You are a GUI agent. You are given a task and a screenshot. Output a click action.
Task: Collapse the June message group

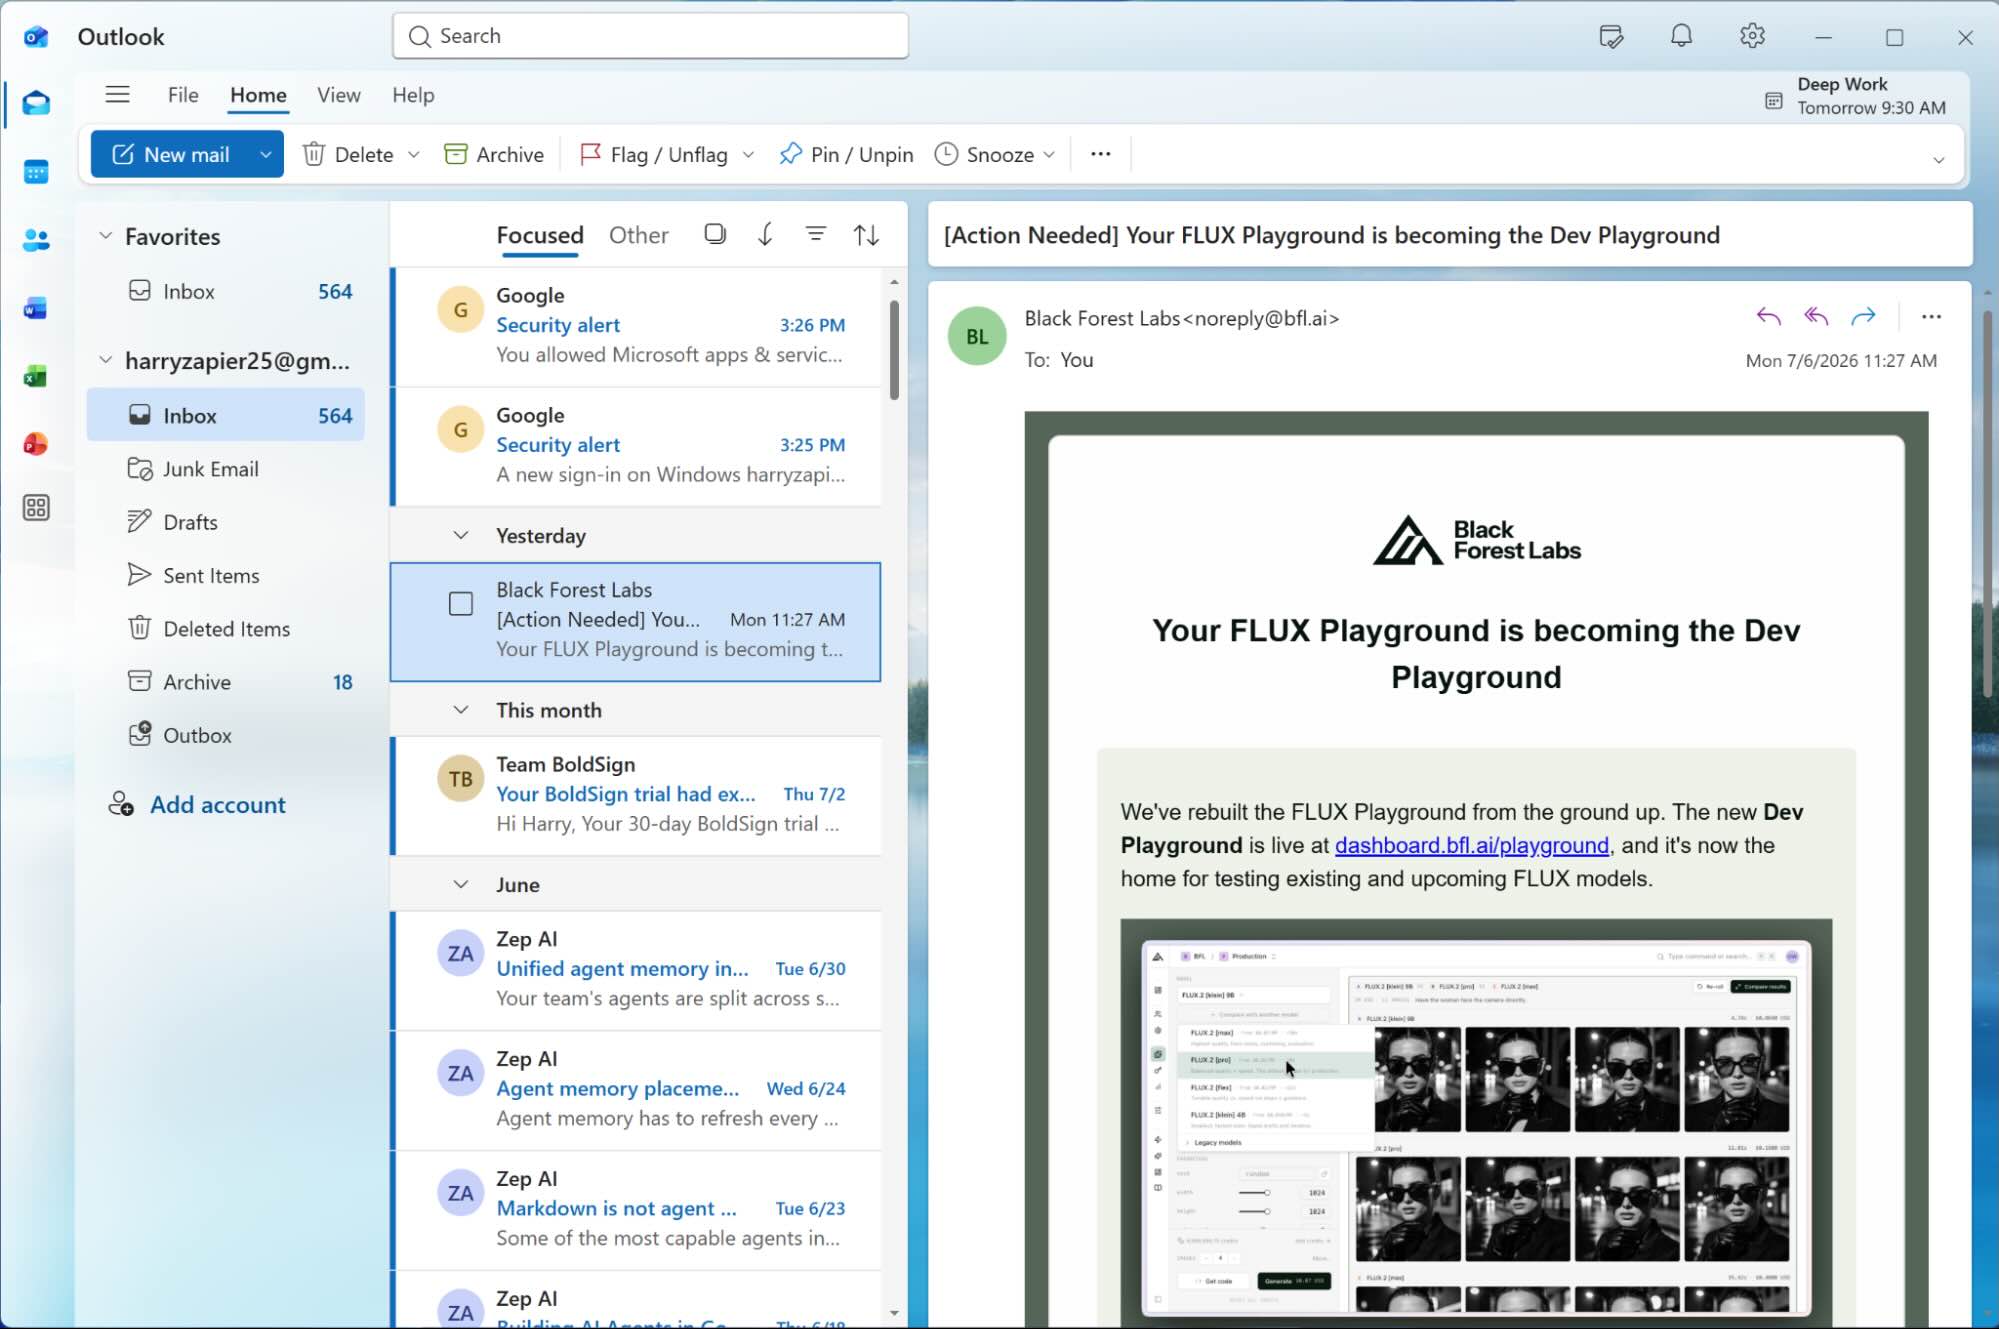pyautogui.click(x=460, y=885)
